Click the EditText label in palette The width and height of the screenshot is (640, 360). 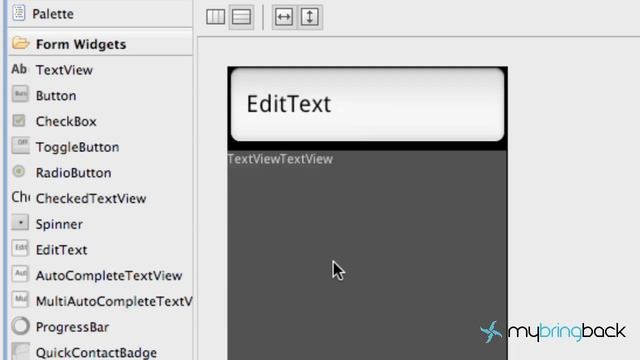62,250
